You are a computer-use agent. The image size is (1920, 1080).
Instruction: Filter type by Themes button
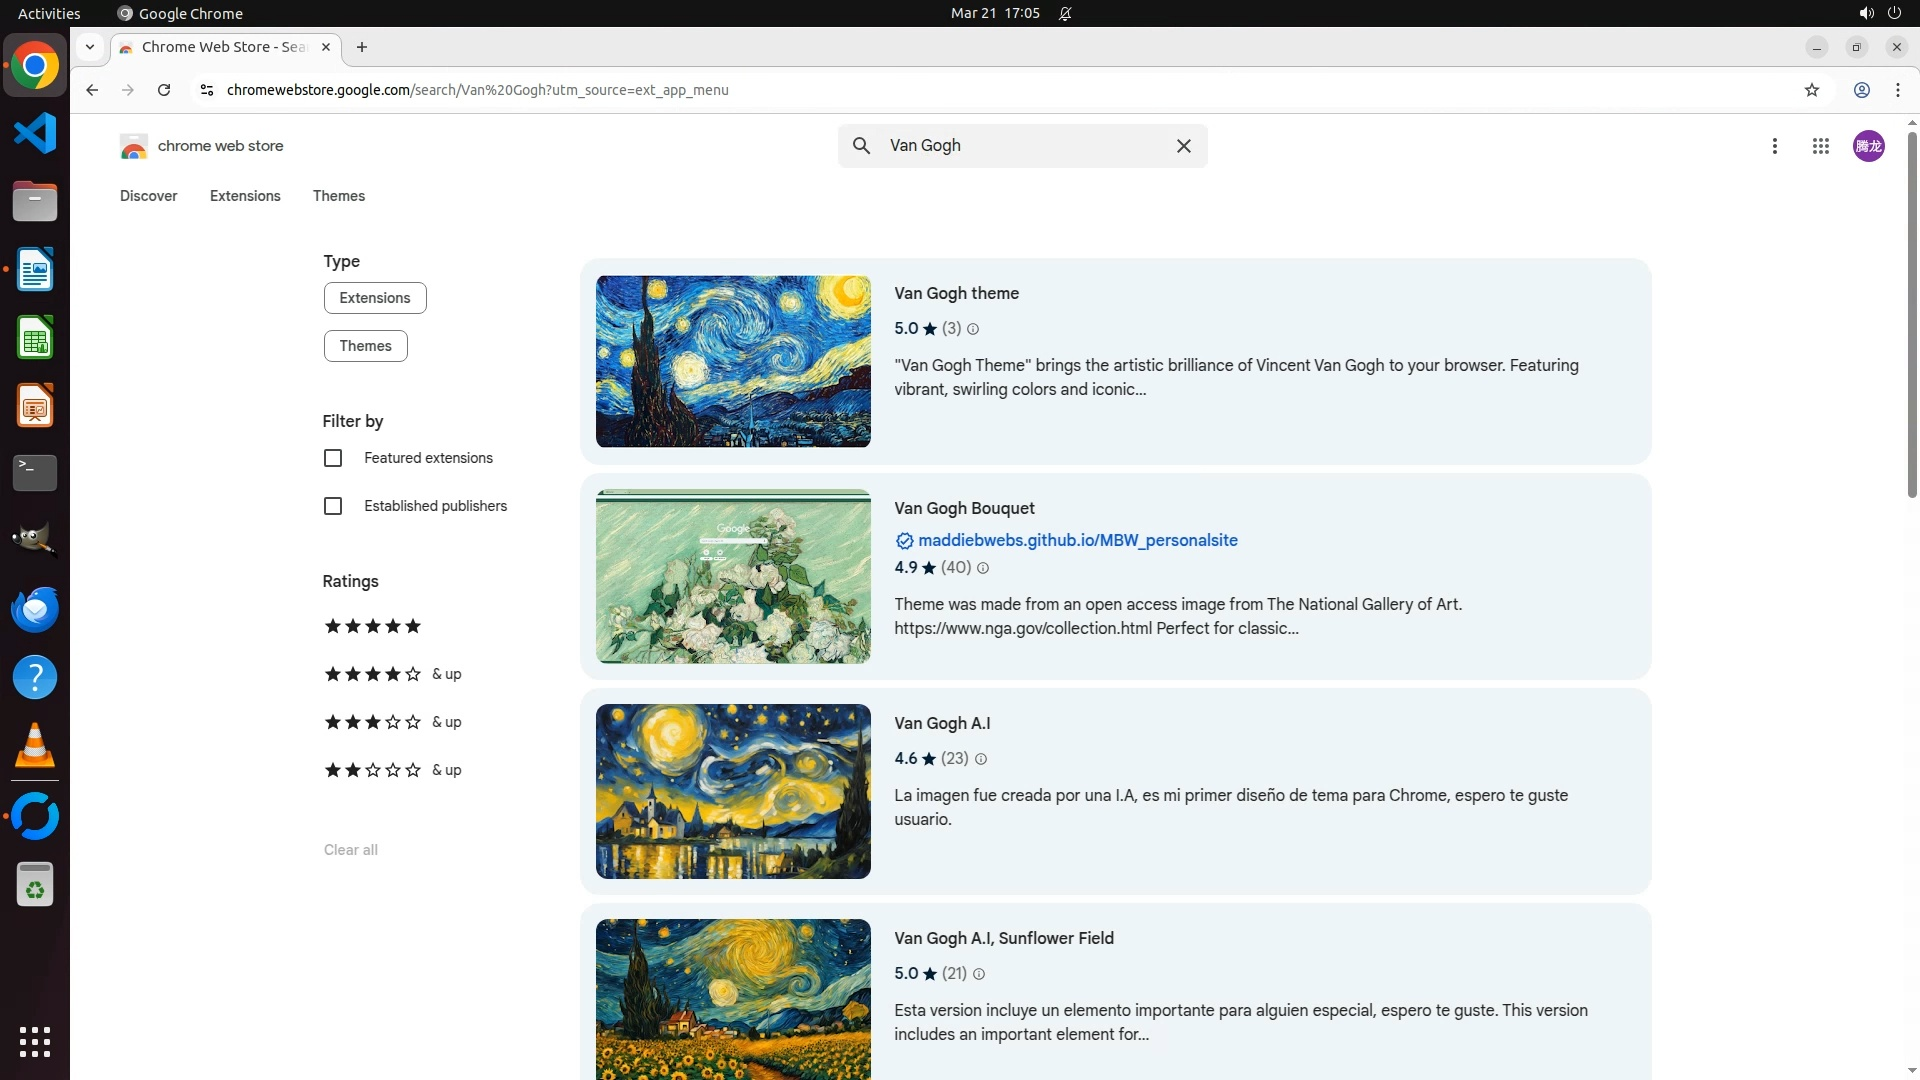coord(365,346)
